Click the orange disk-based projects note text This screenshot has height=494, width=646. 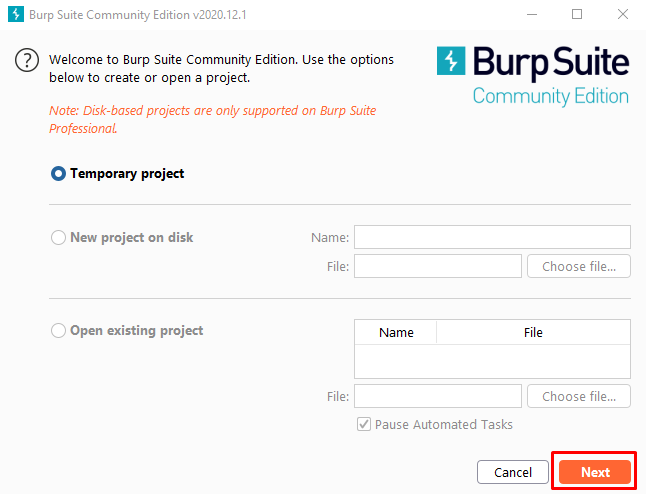[x=213, y=119]
